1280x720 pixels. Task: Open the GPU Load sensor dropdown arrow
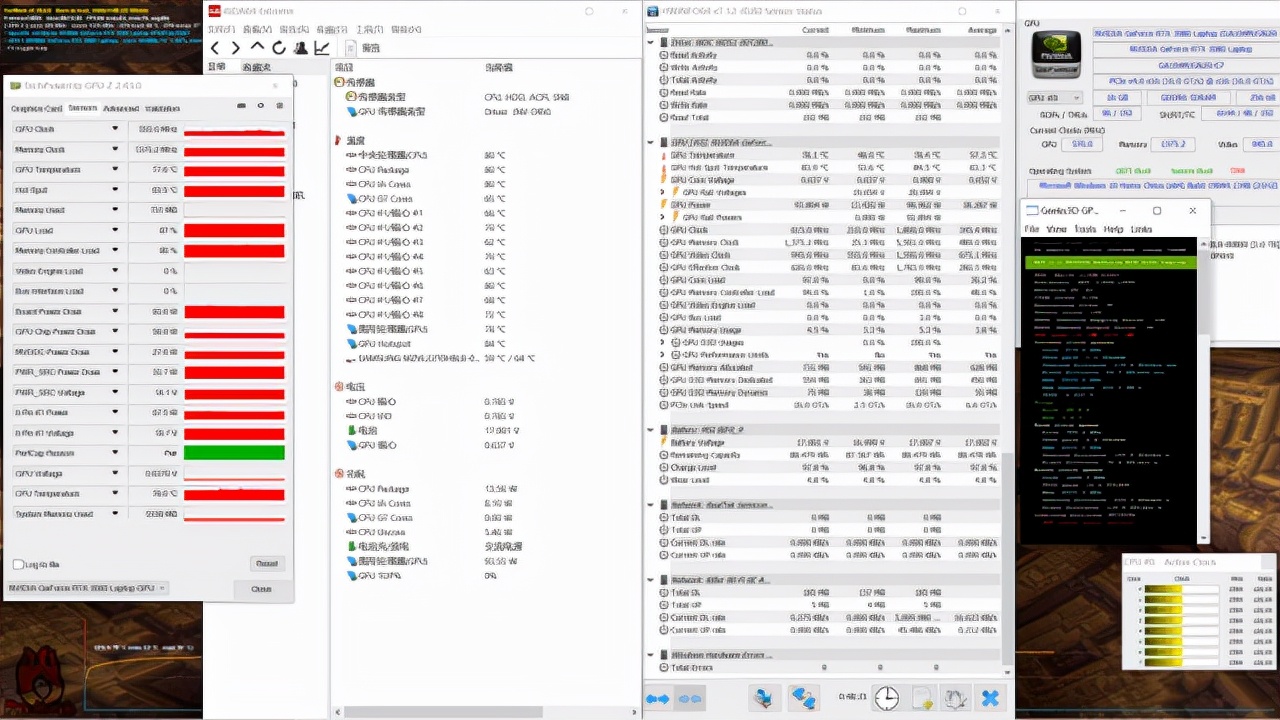pos(115,231)
